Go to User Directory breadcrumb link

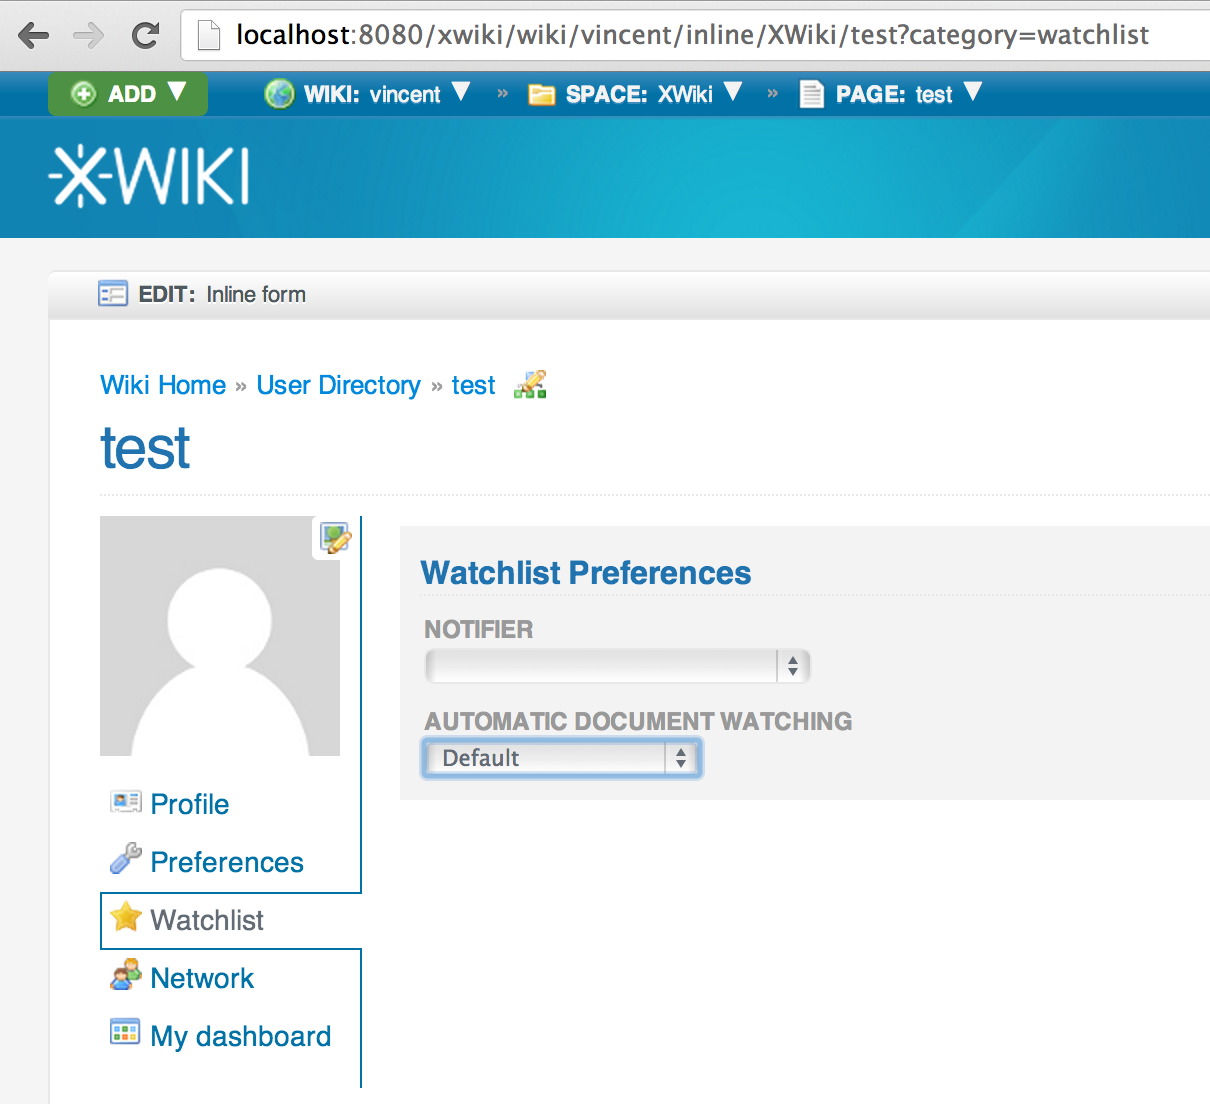(x=339, y=385)
